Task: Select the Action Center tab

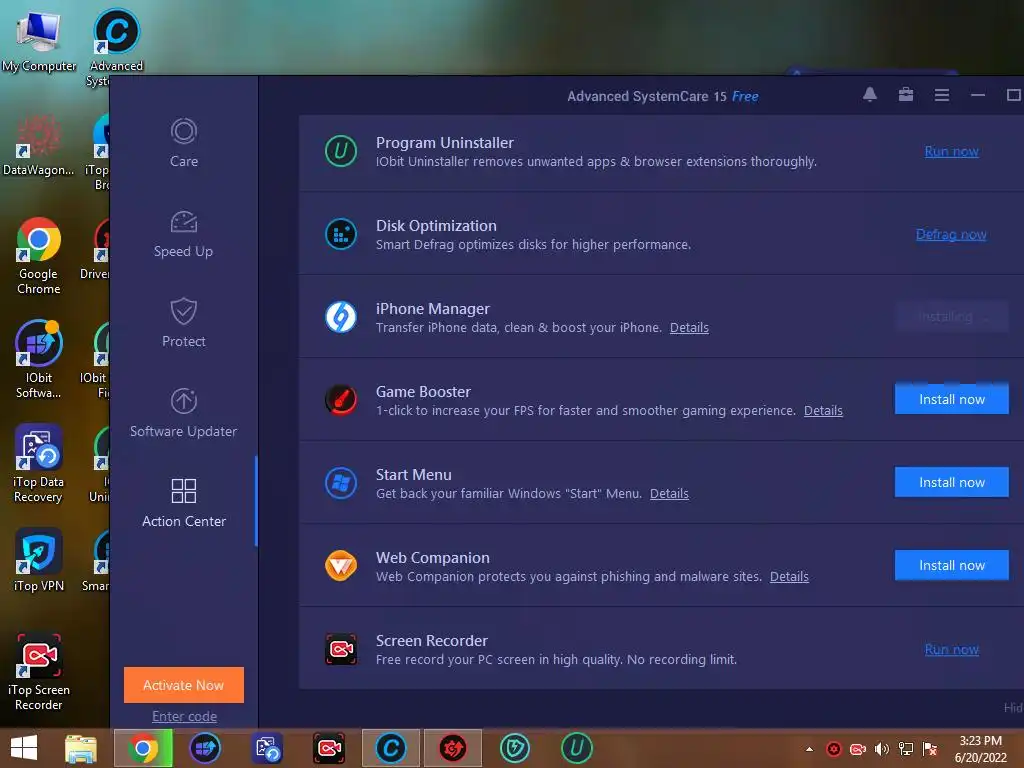Action: pyautogui.click(x=184, y=503)
